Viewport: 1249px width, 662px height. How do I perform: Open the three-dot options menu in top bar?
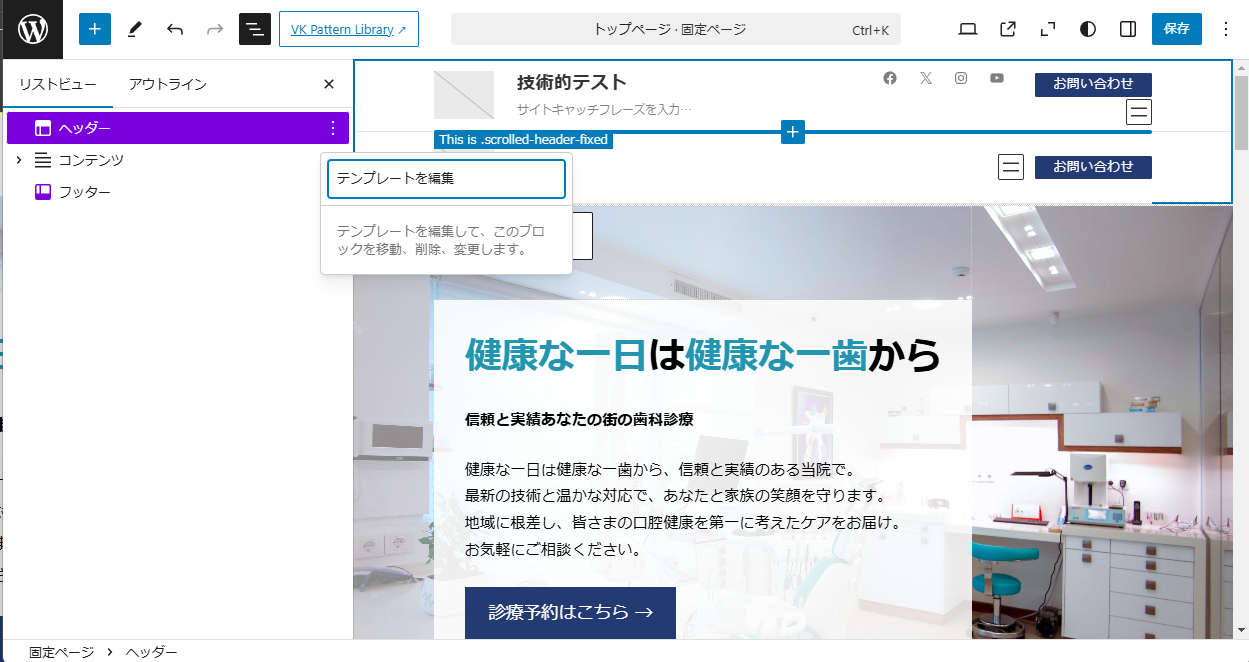[1226, 29]
